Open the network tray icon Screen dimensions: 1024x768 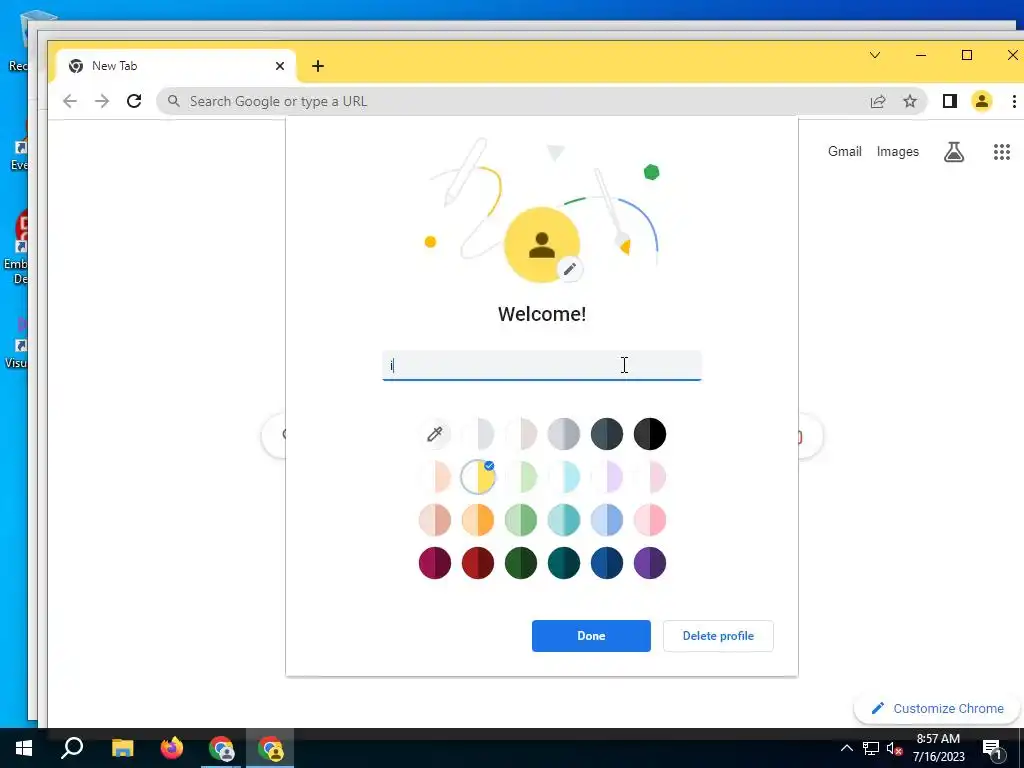[871, 748]
